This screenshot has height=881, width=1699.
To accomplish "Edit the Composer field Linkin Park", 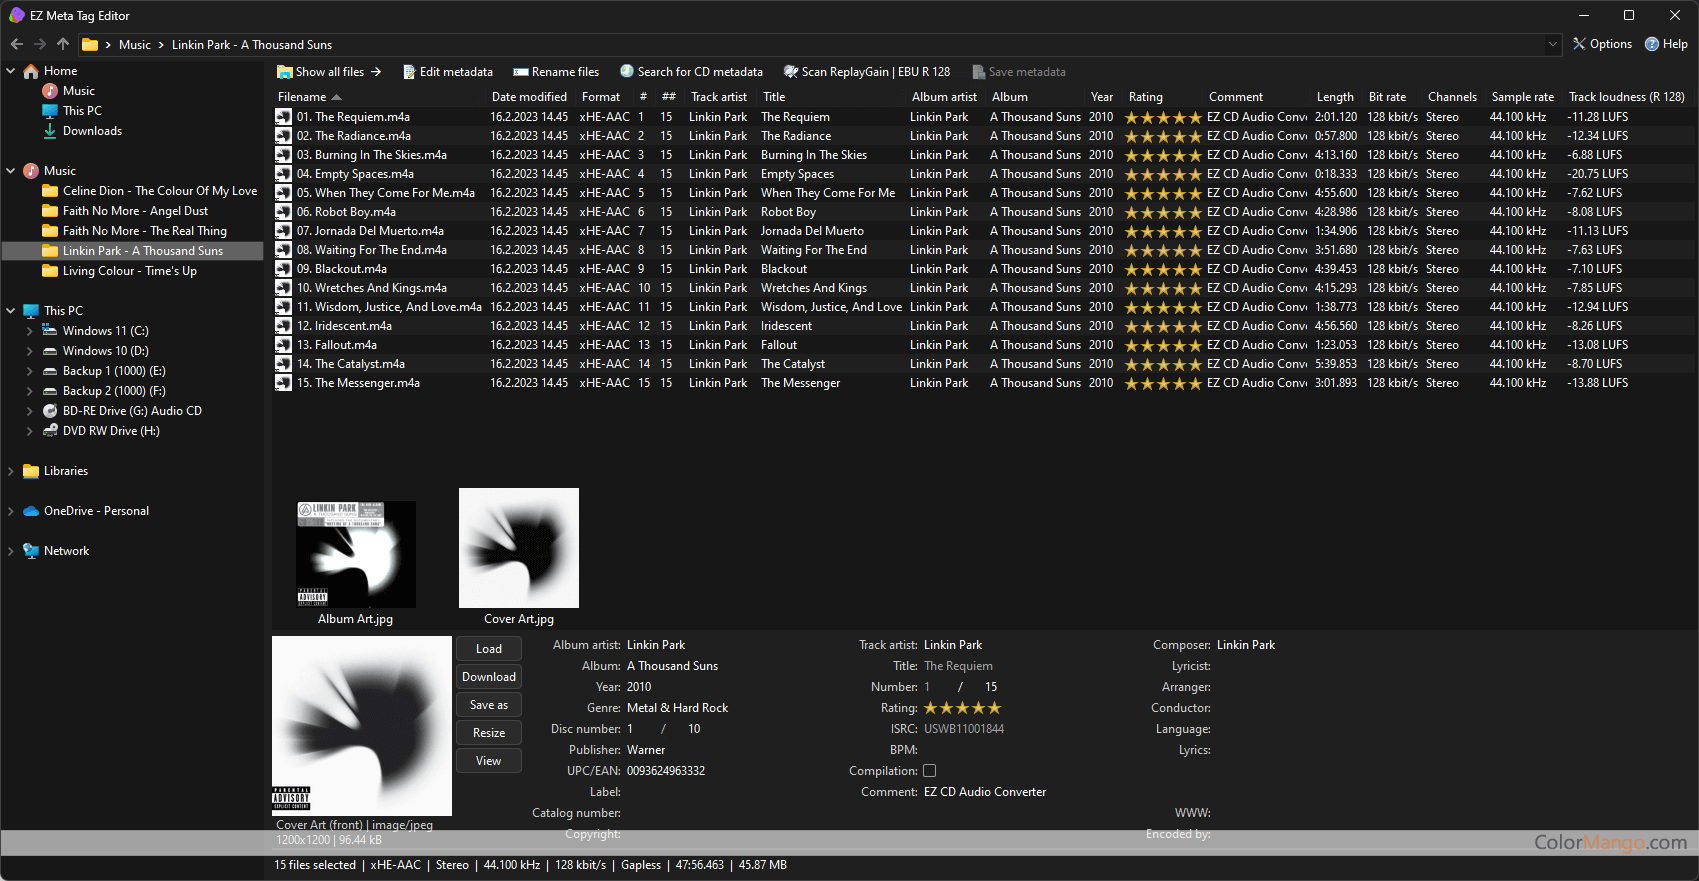I will tap(1246, 645).
